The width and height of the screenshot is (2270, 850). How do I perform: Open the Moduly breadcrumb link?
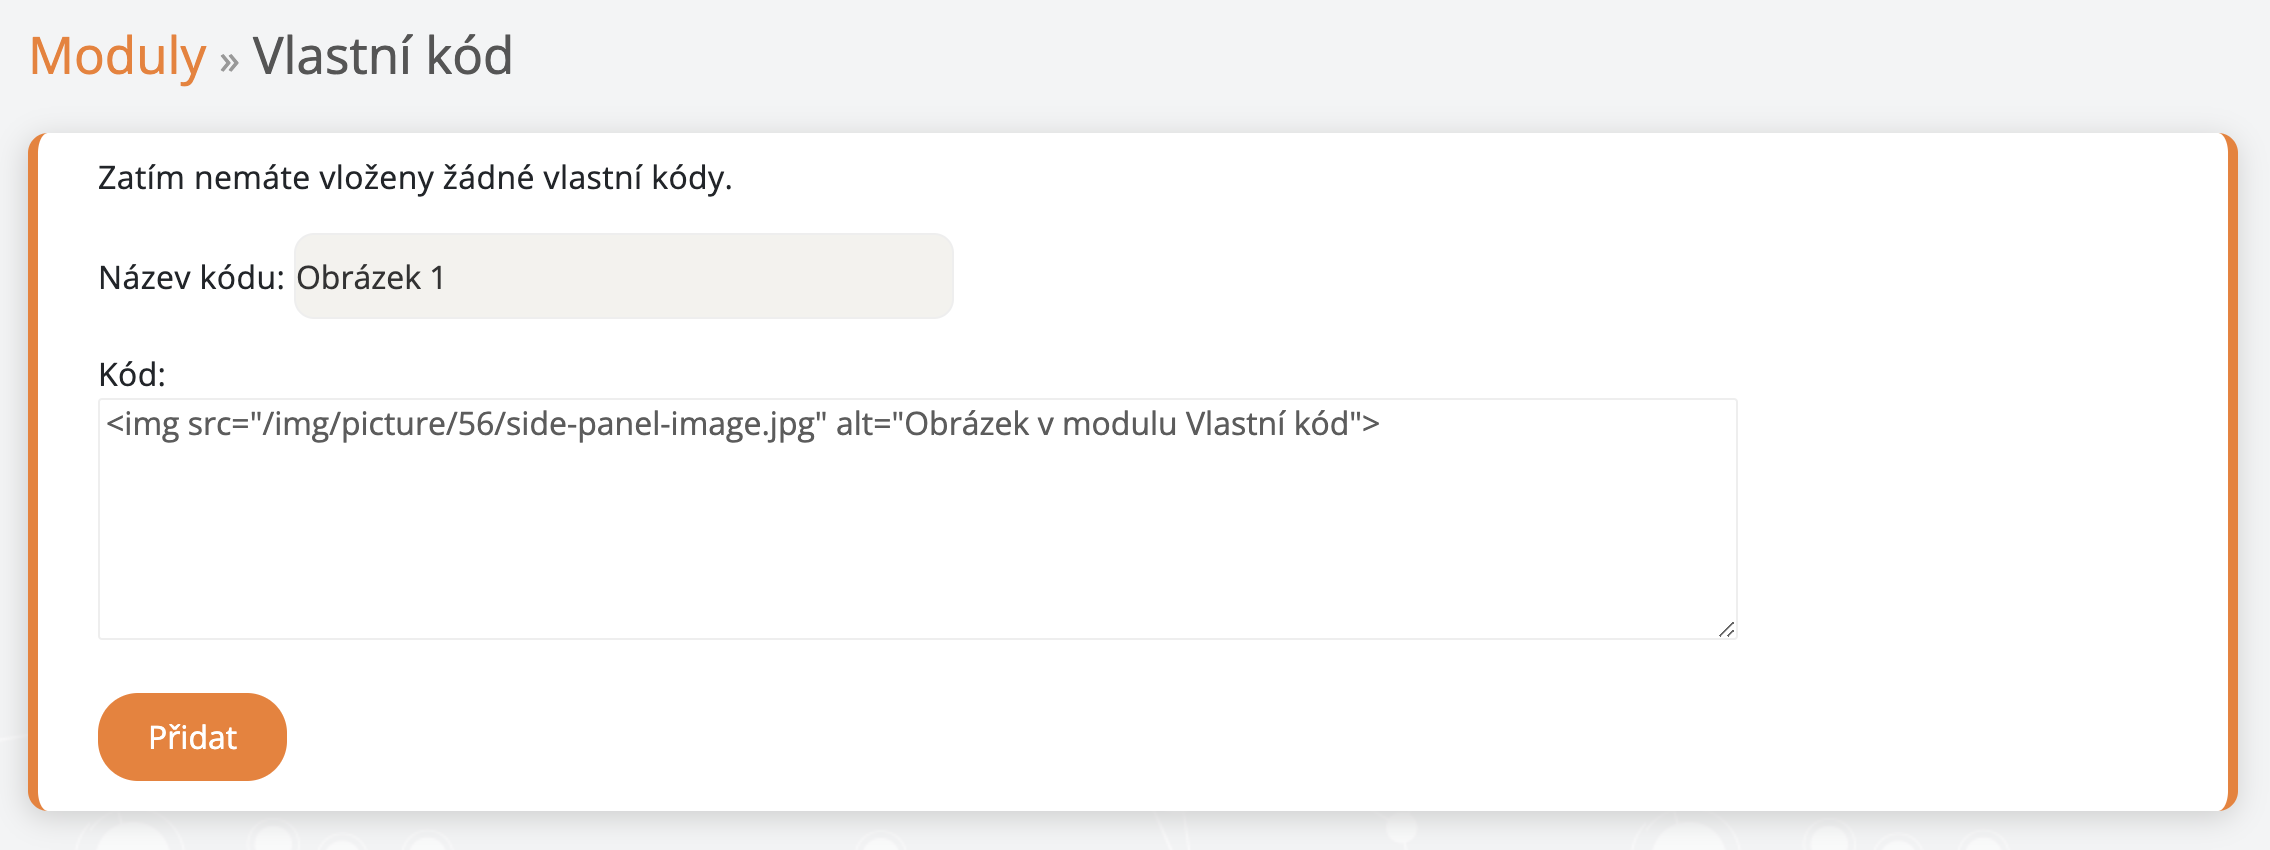pos(117,56)
